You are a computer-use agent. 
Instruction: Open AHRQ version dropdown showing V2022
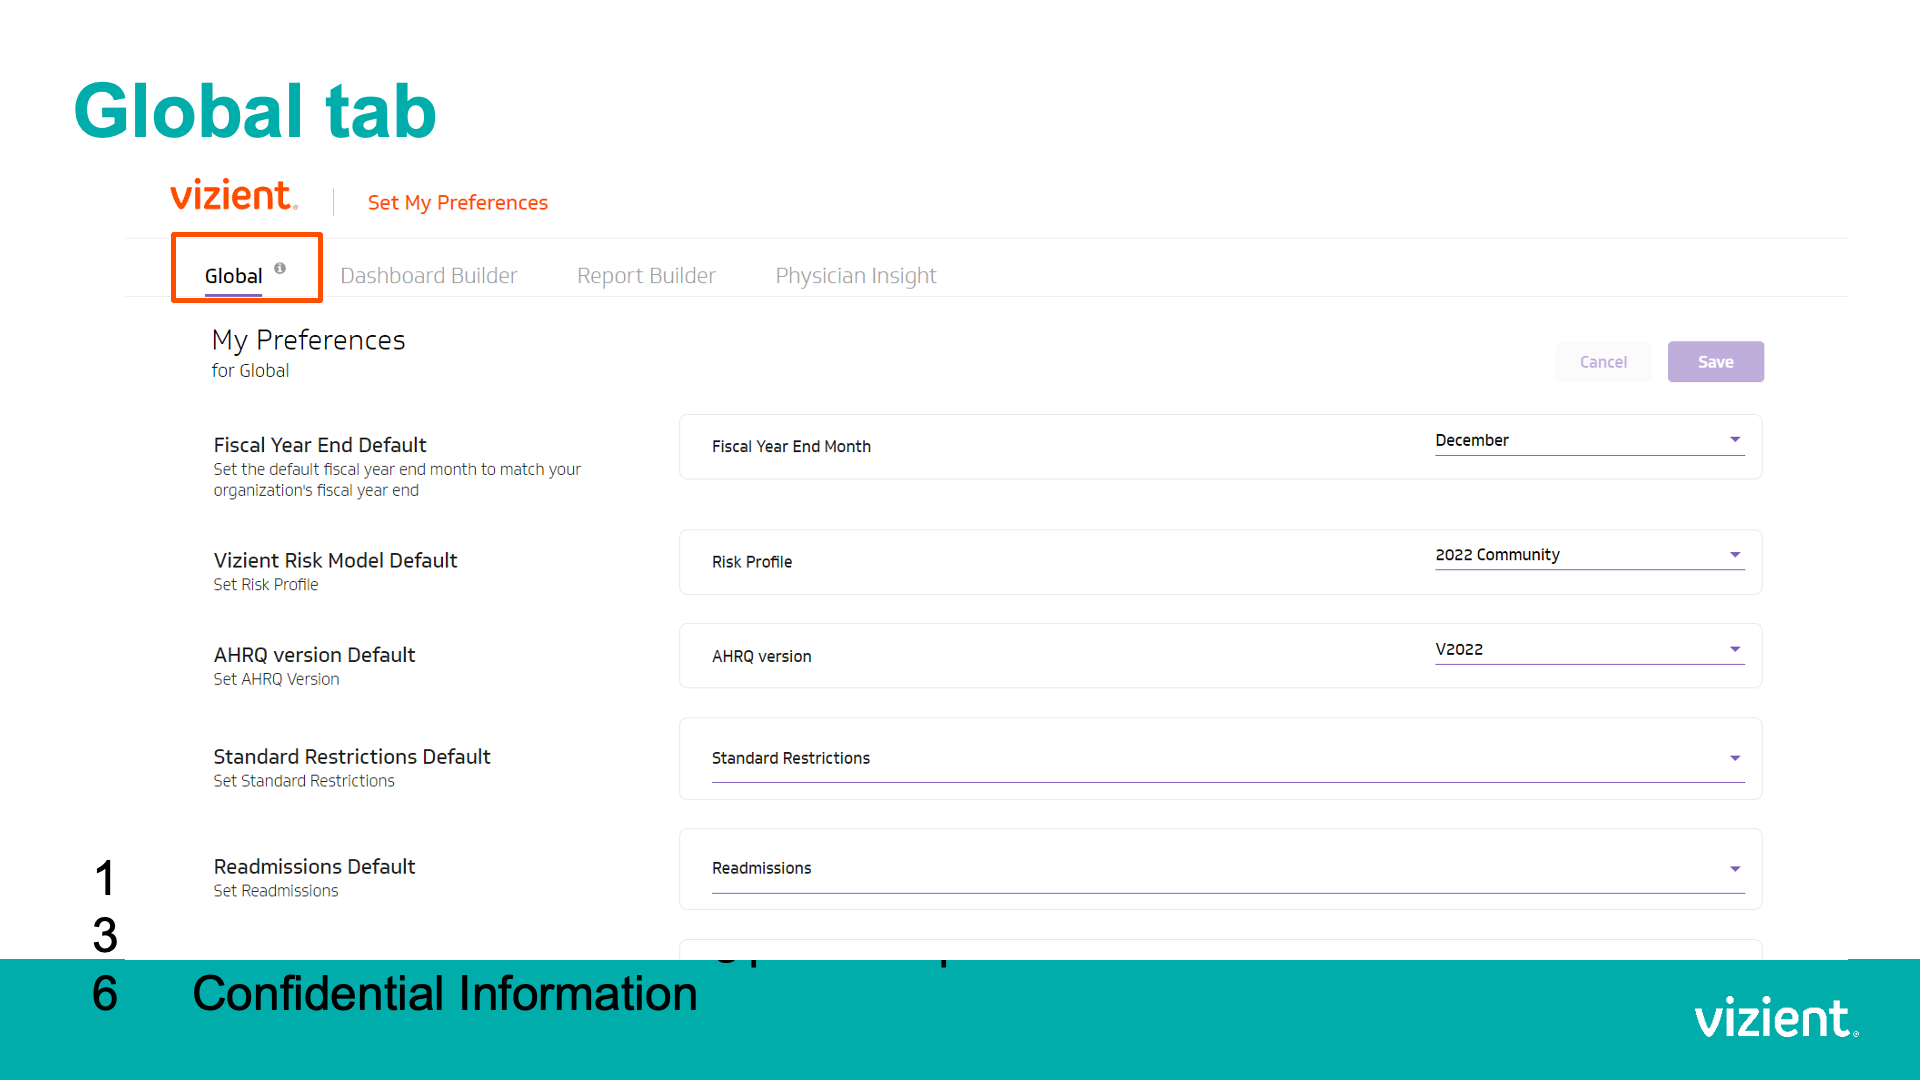coord(1590,650)
